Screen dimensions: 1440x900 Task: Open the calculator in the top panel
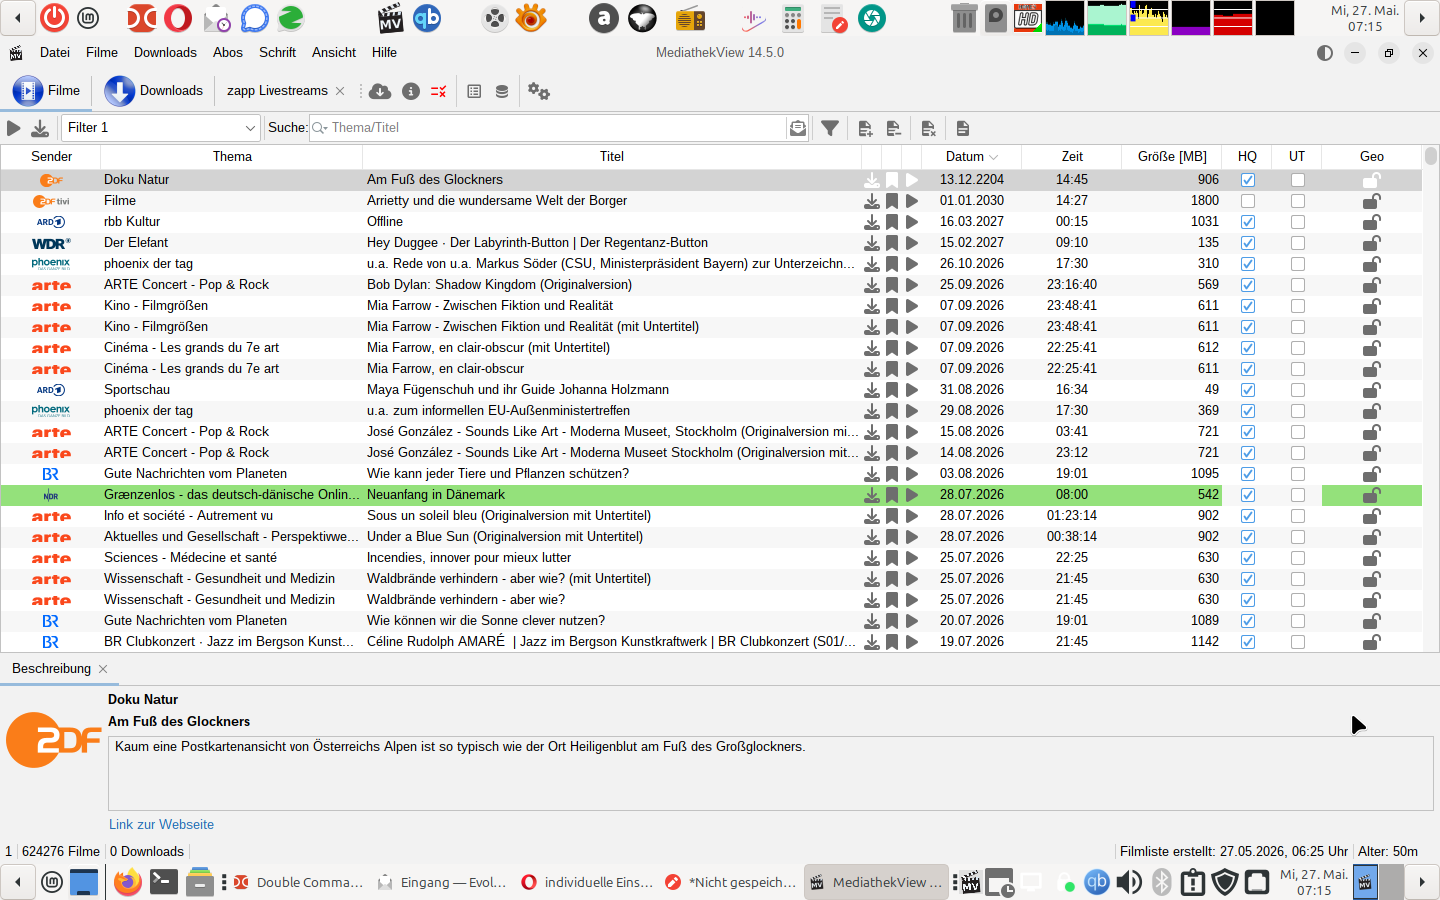click(x=793, y=18)
